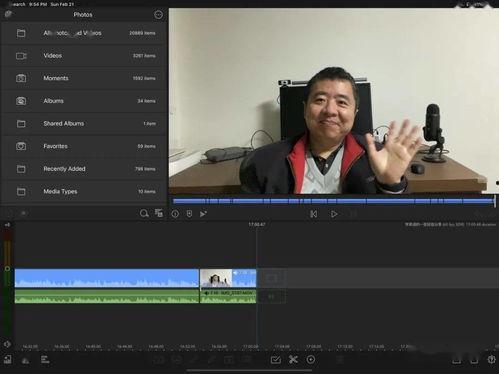
Task: Open the import media icon in bottom toolbar
Action: tap(26, 360)
